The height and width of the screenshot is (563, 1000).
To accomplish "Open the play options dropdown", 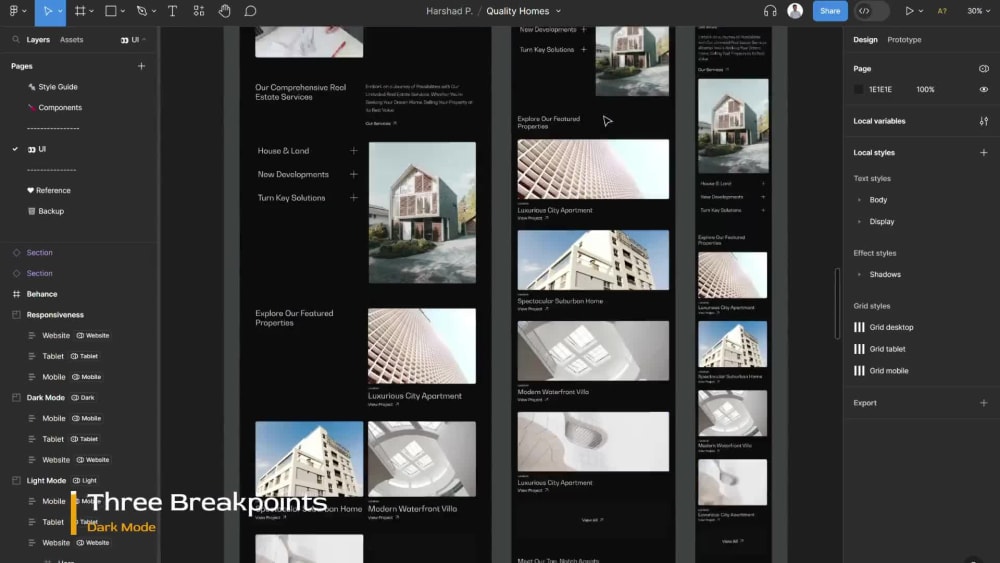I will (x=920, y=11).
